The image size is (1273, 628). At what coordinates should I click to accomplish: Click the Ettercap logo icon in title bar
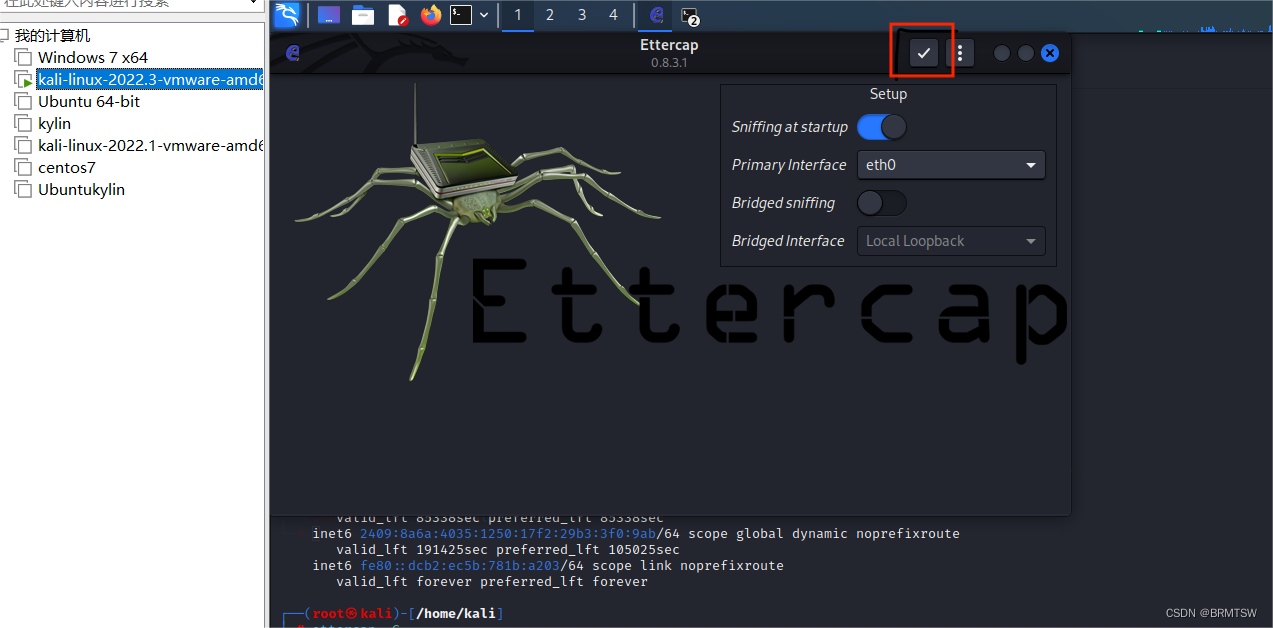click(x=293, y=53)
